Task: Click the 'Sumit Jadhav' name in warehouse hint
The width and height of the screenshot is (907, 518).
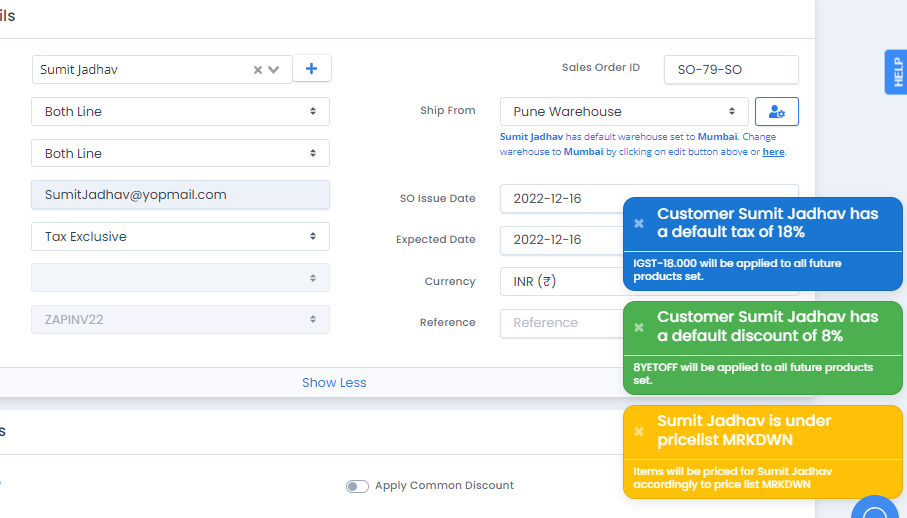Action: pos(531,137)
